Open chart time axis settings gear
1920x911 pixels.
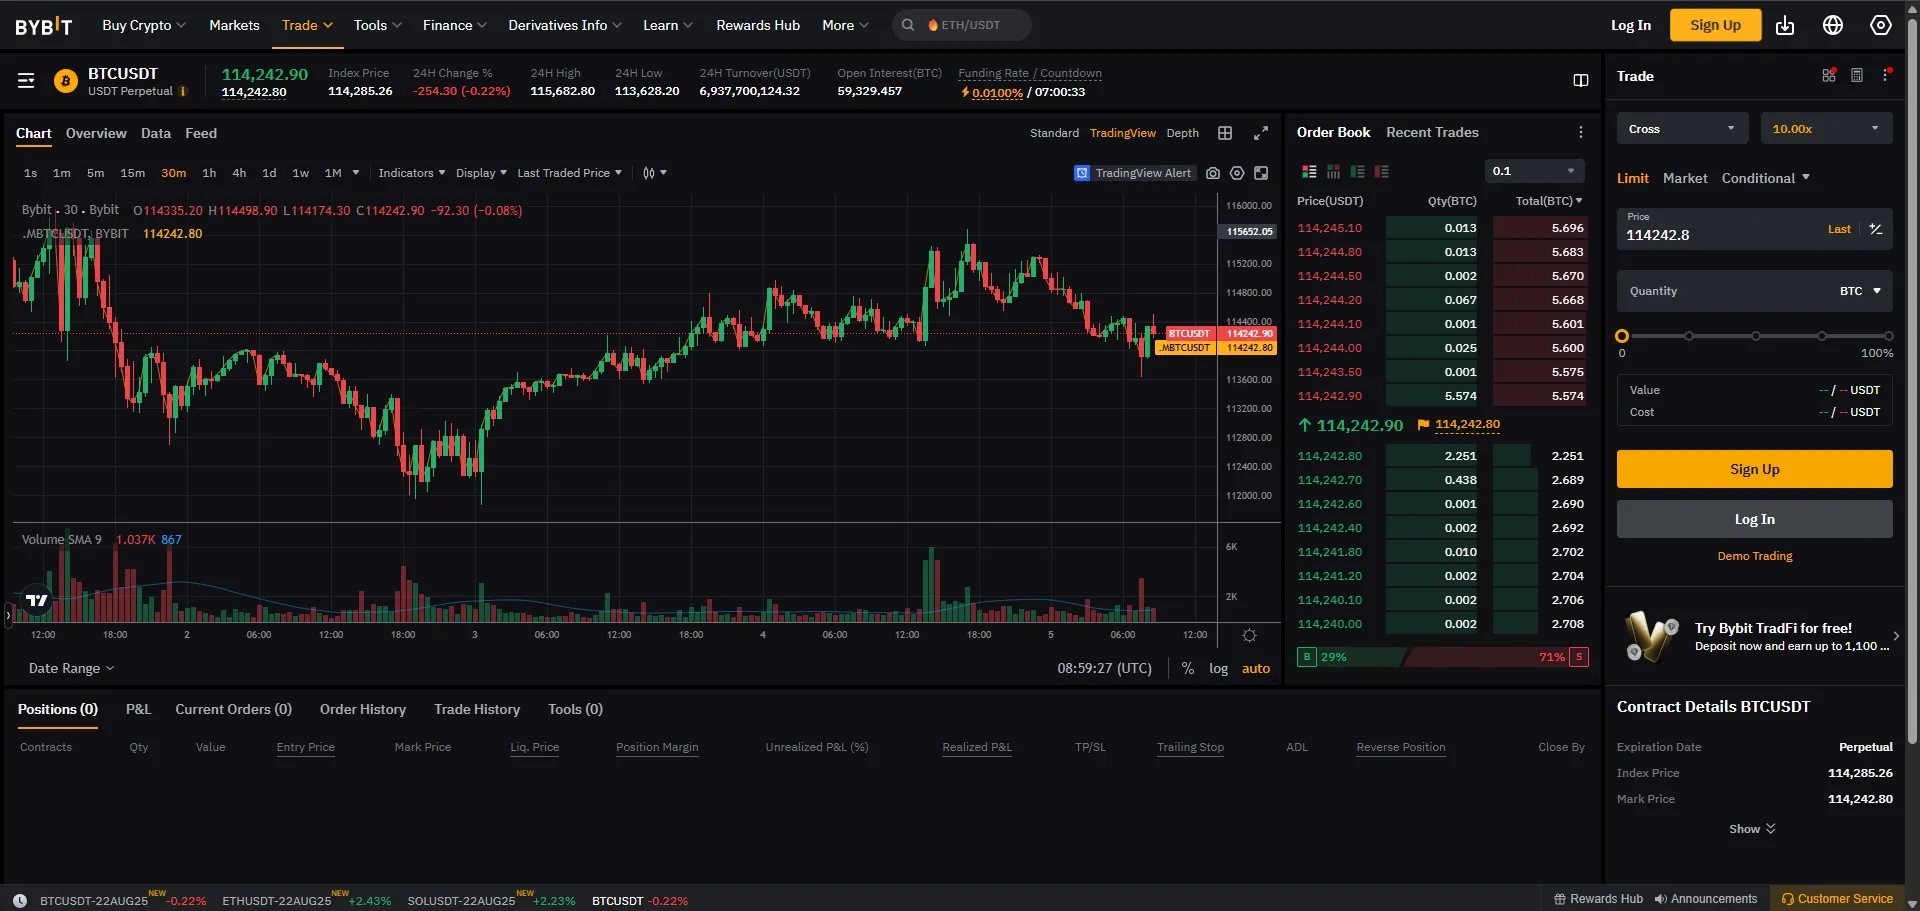tap(1249, 635)
